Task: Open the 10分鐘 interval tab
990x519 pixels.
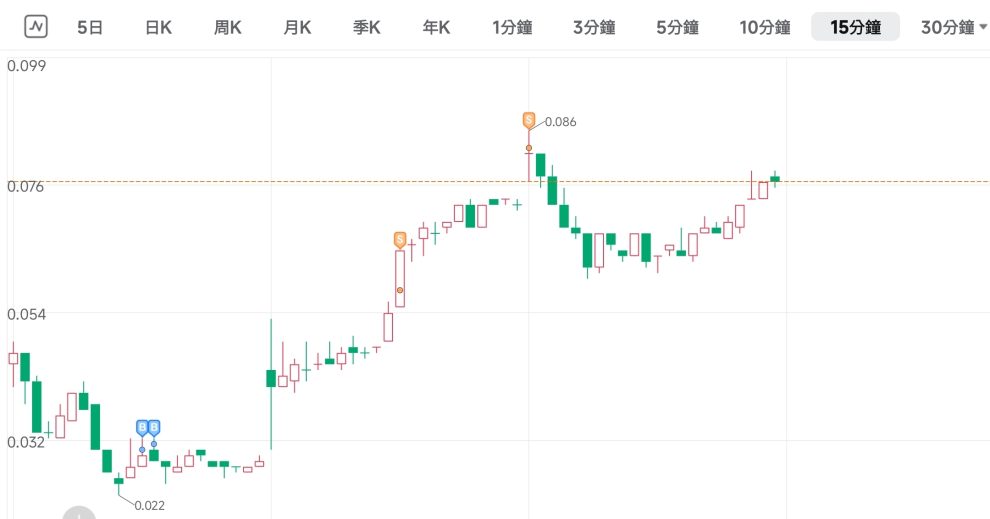Action: pyautogui.click(x=764, y=27)
